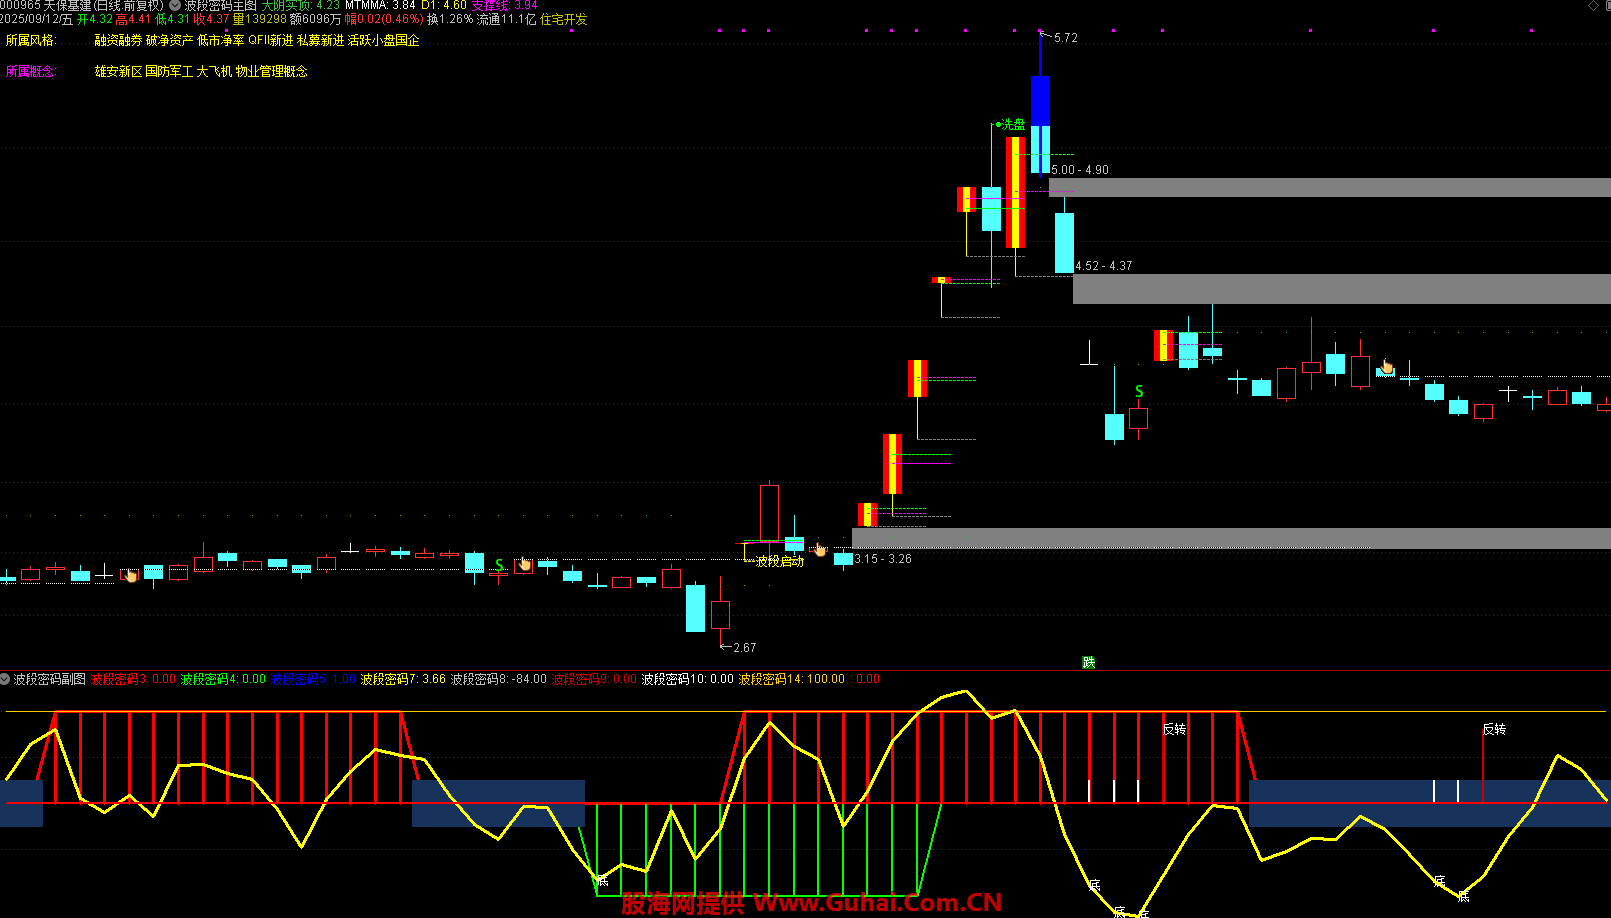Open the 融资融券 style tag
The width and height of the screenshot is (1611, 918).
pyautogui.click(x=119, y=40)
